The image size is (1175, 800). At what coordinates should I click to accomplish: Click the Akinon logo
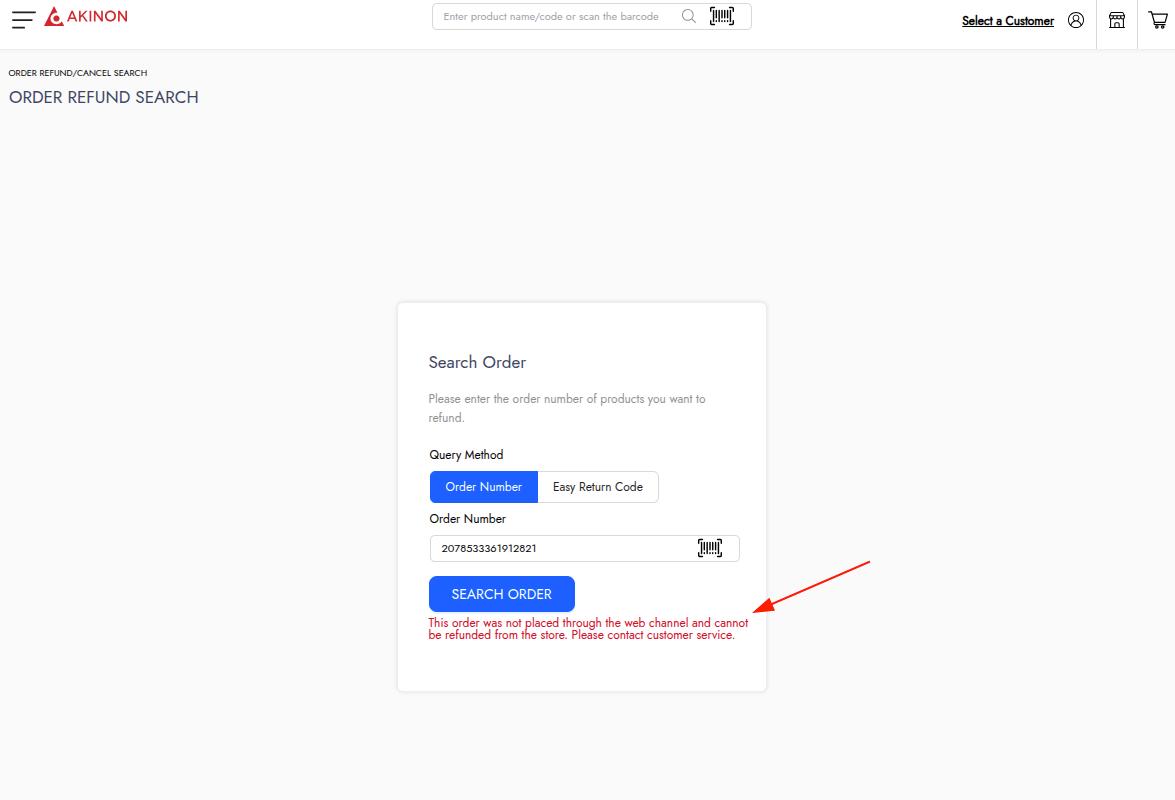[86, 17]
